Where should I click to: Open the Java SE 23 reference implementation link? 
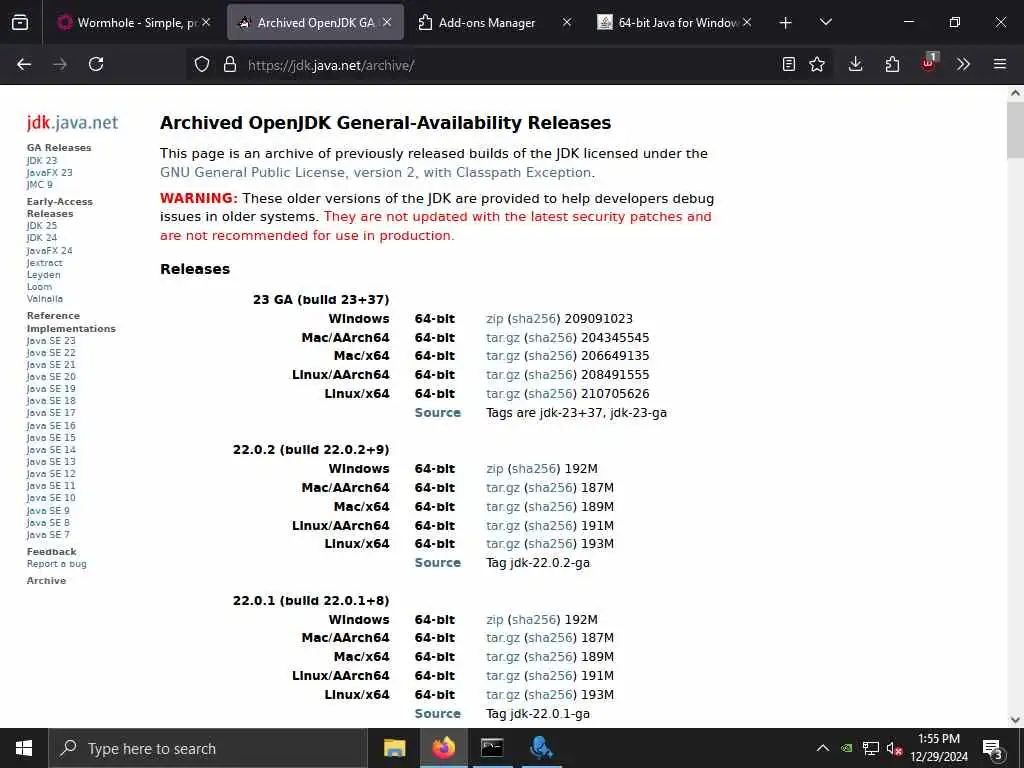coord(51,340)
